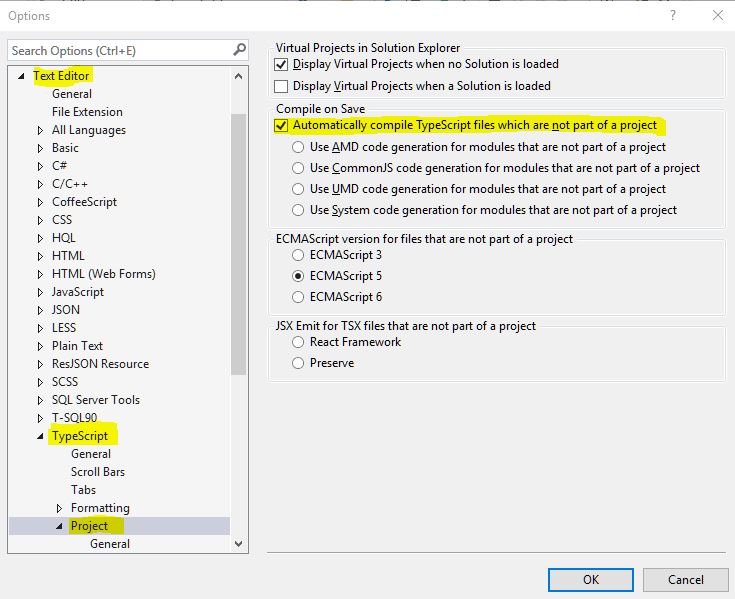This screenshot has height=599, width=735.
Task: Expand the C# node
Action: click(x=40, y=166)
